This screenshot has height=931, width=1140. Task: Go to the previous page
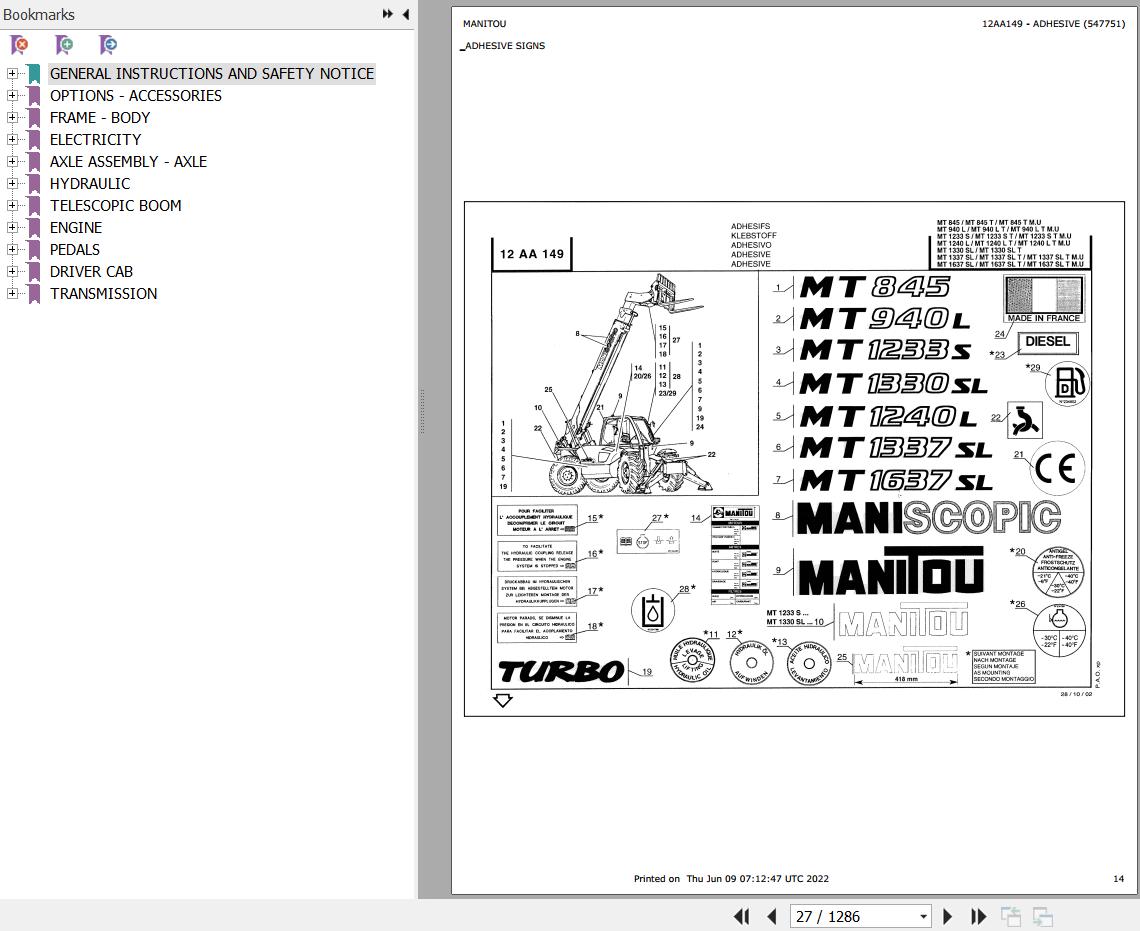772,916
